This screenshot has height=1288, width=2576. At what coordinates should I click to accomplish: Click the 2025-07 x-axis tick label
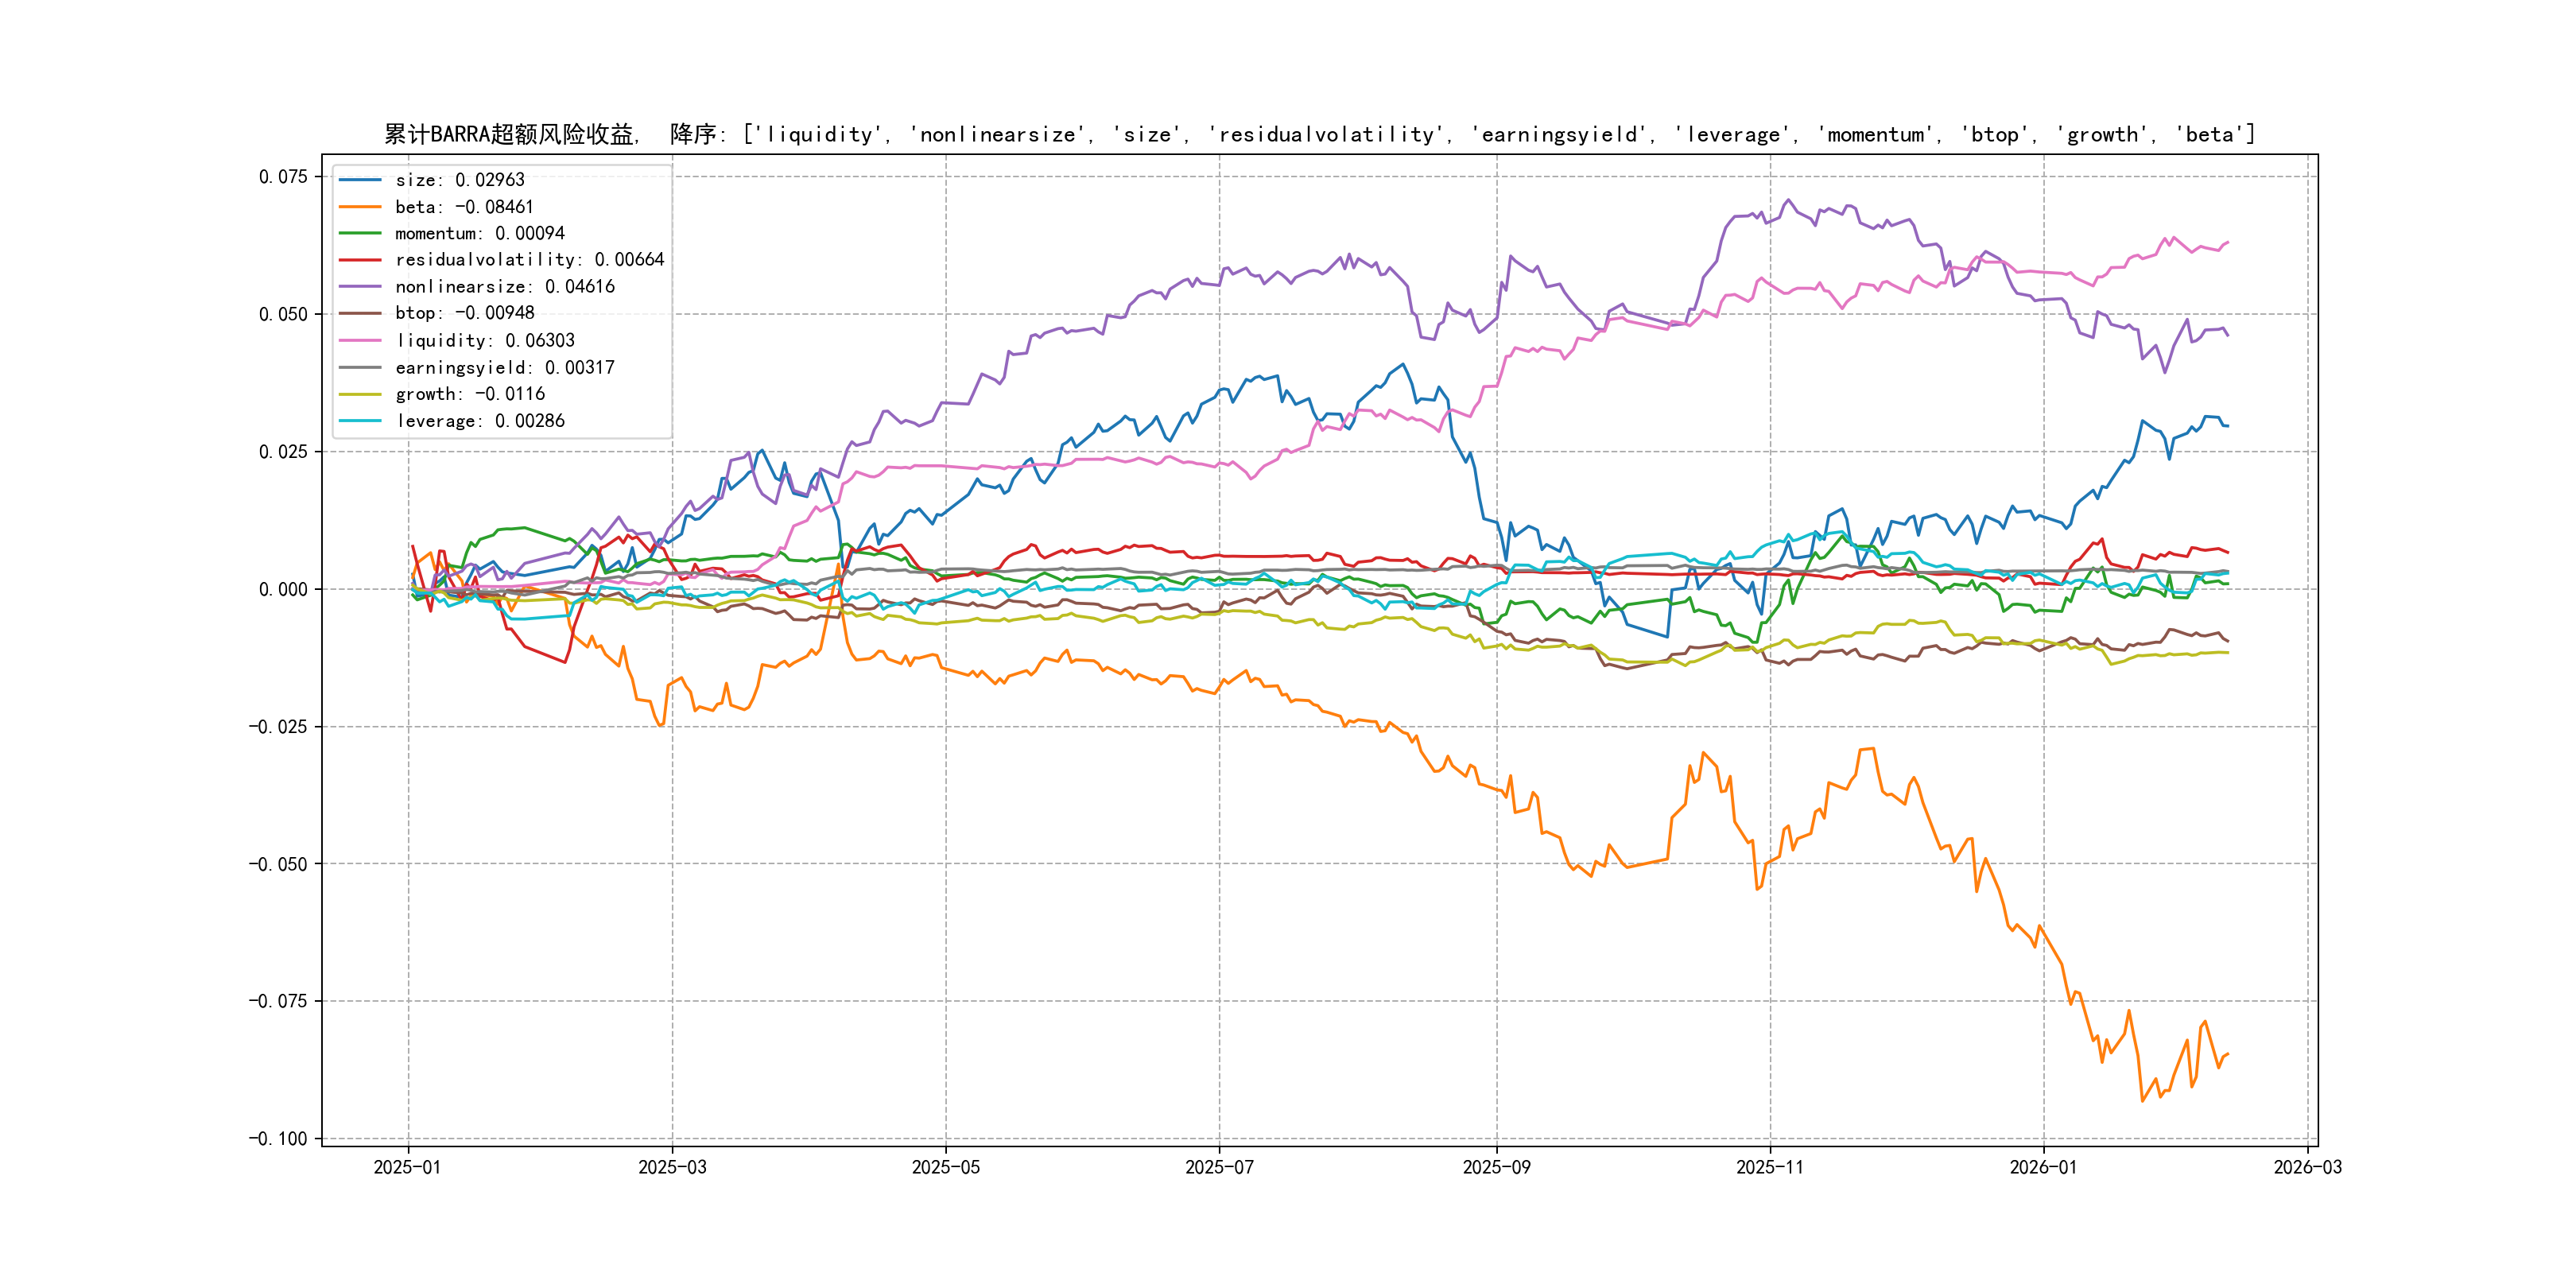coord(1219,1167)
